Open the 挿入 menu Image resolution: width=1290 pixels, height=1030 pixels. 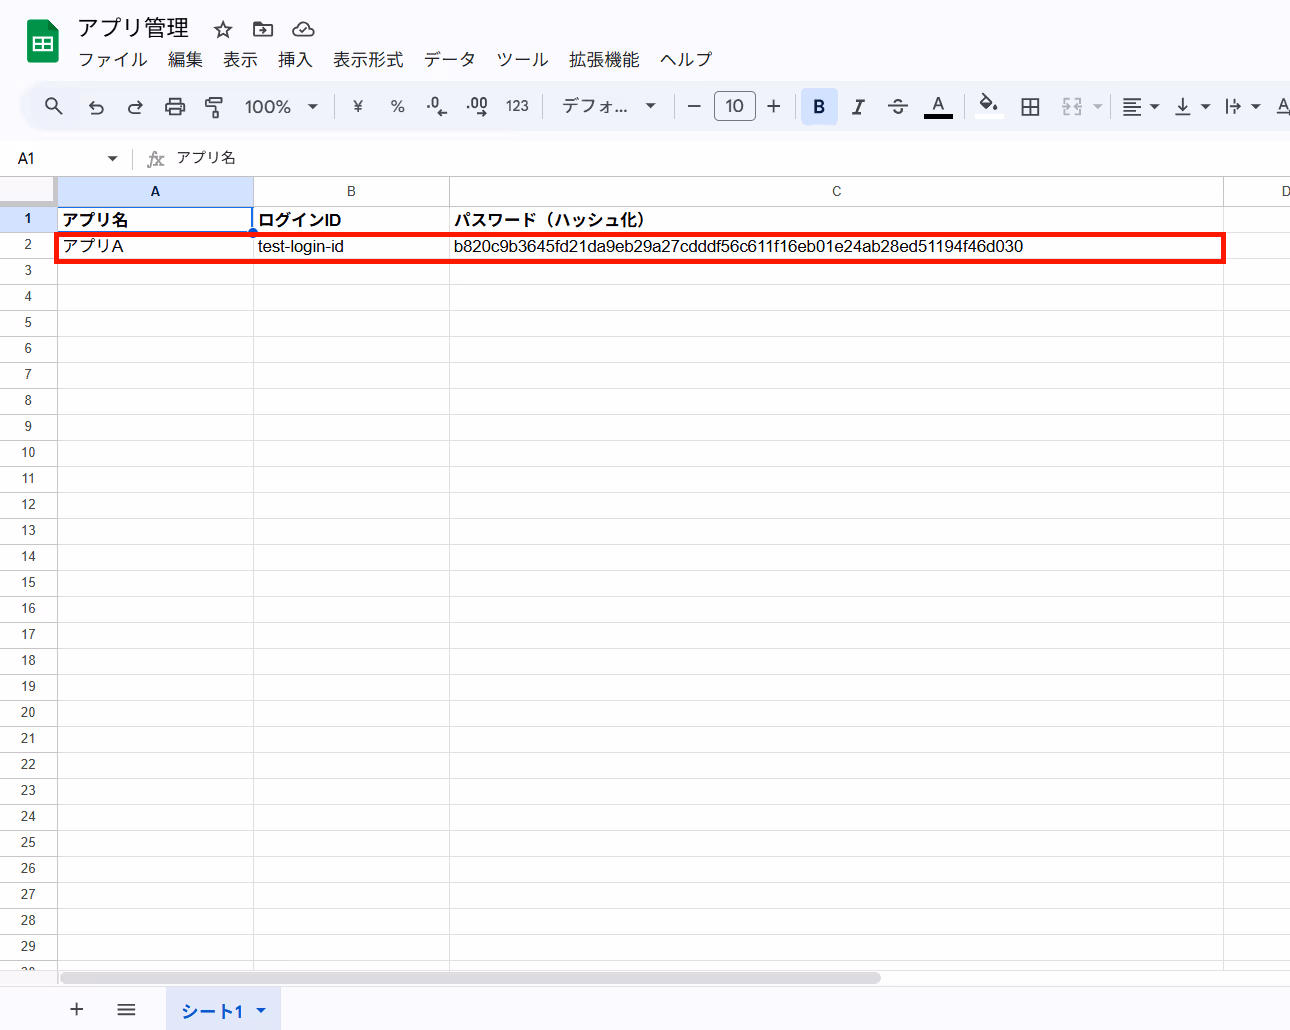(295, 60)
